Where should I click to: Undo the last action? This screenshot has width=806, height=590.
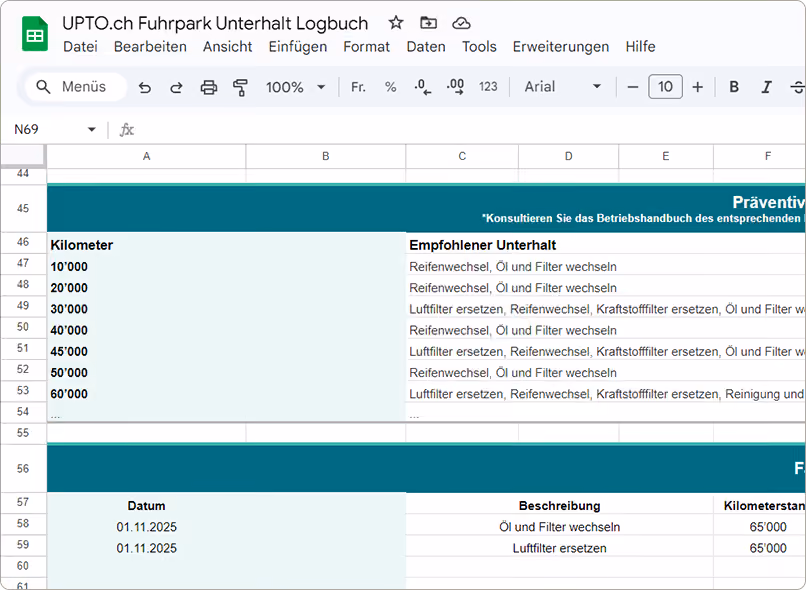(145, 87)
